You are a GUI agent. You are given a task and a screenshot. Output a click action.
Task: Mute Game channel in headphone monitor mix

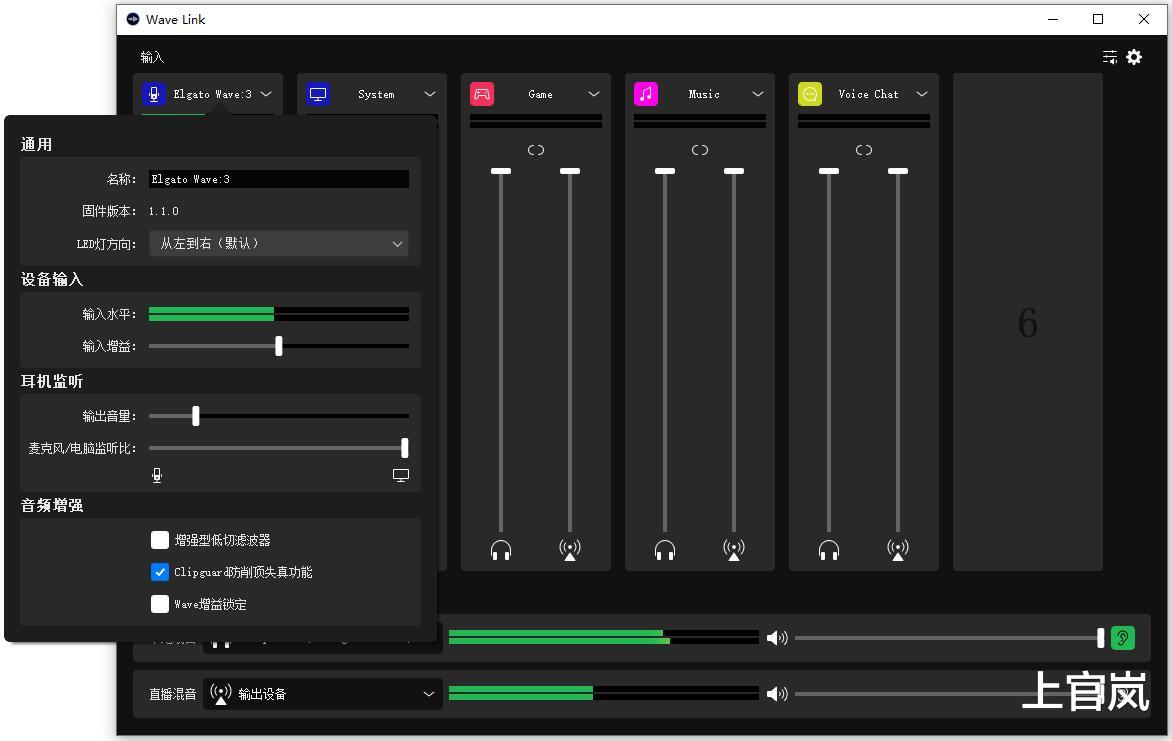[501, 550]
